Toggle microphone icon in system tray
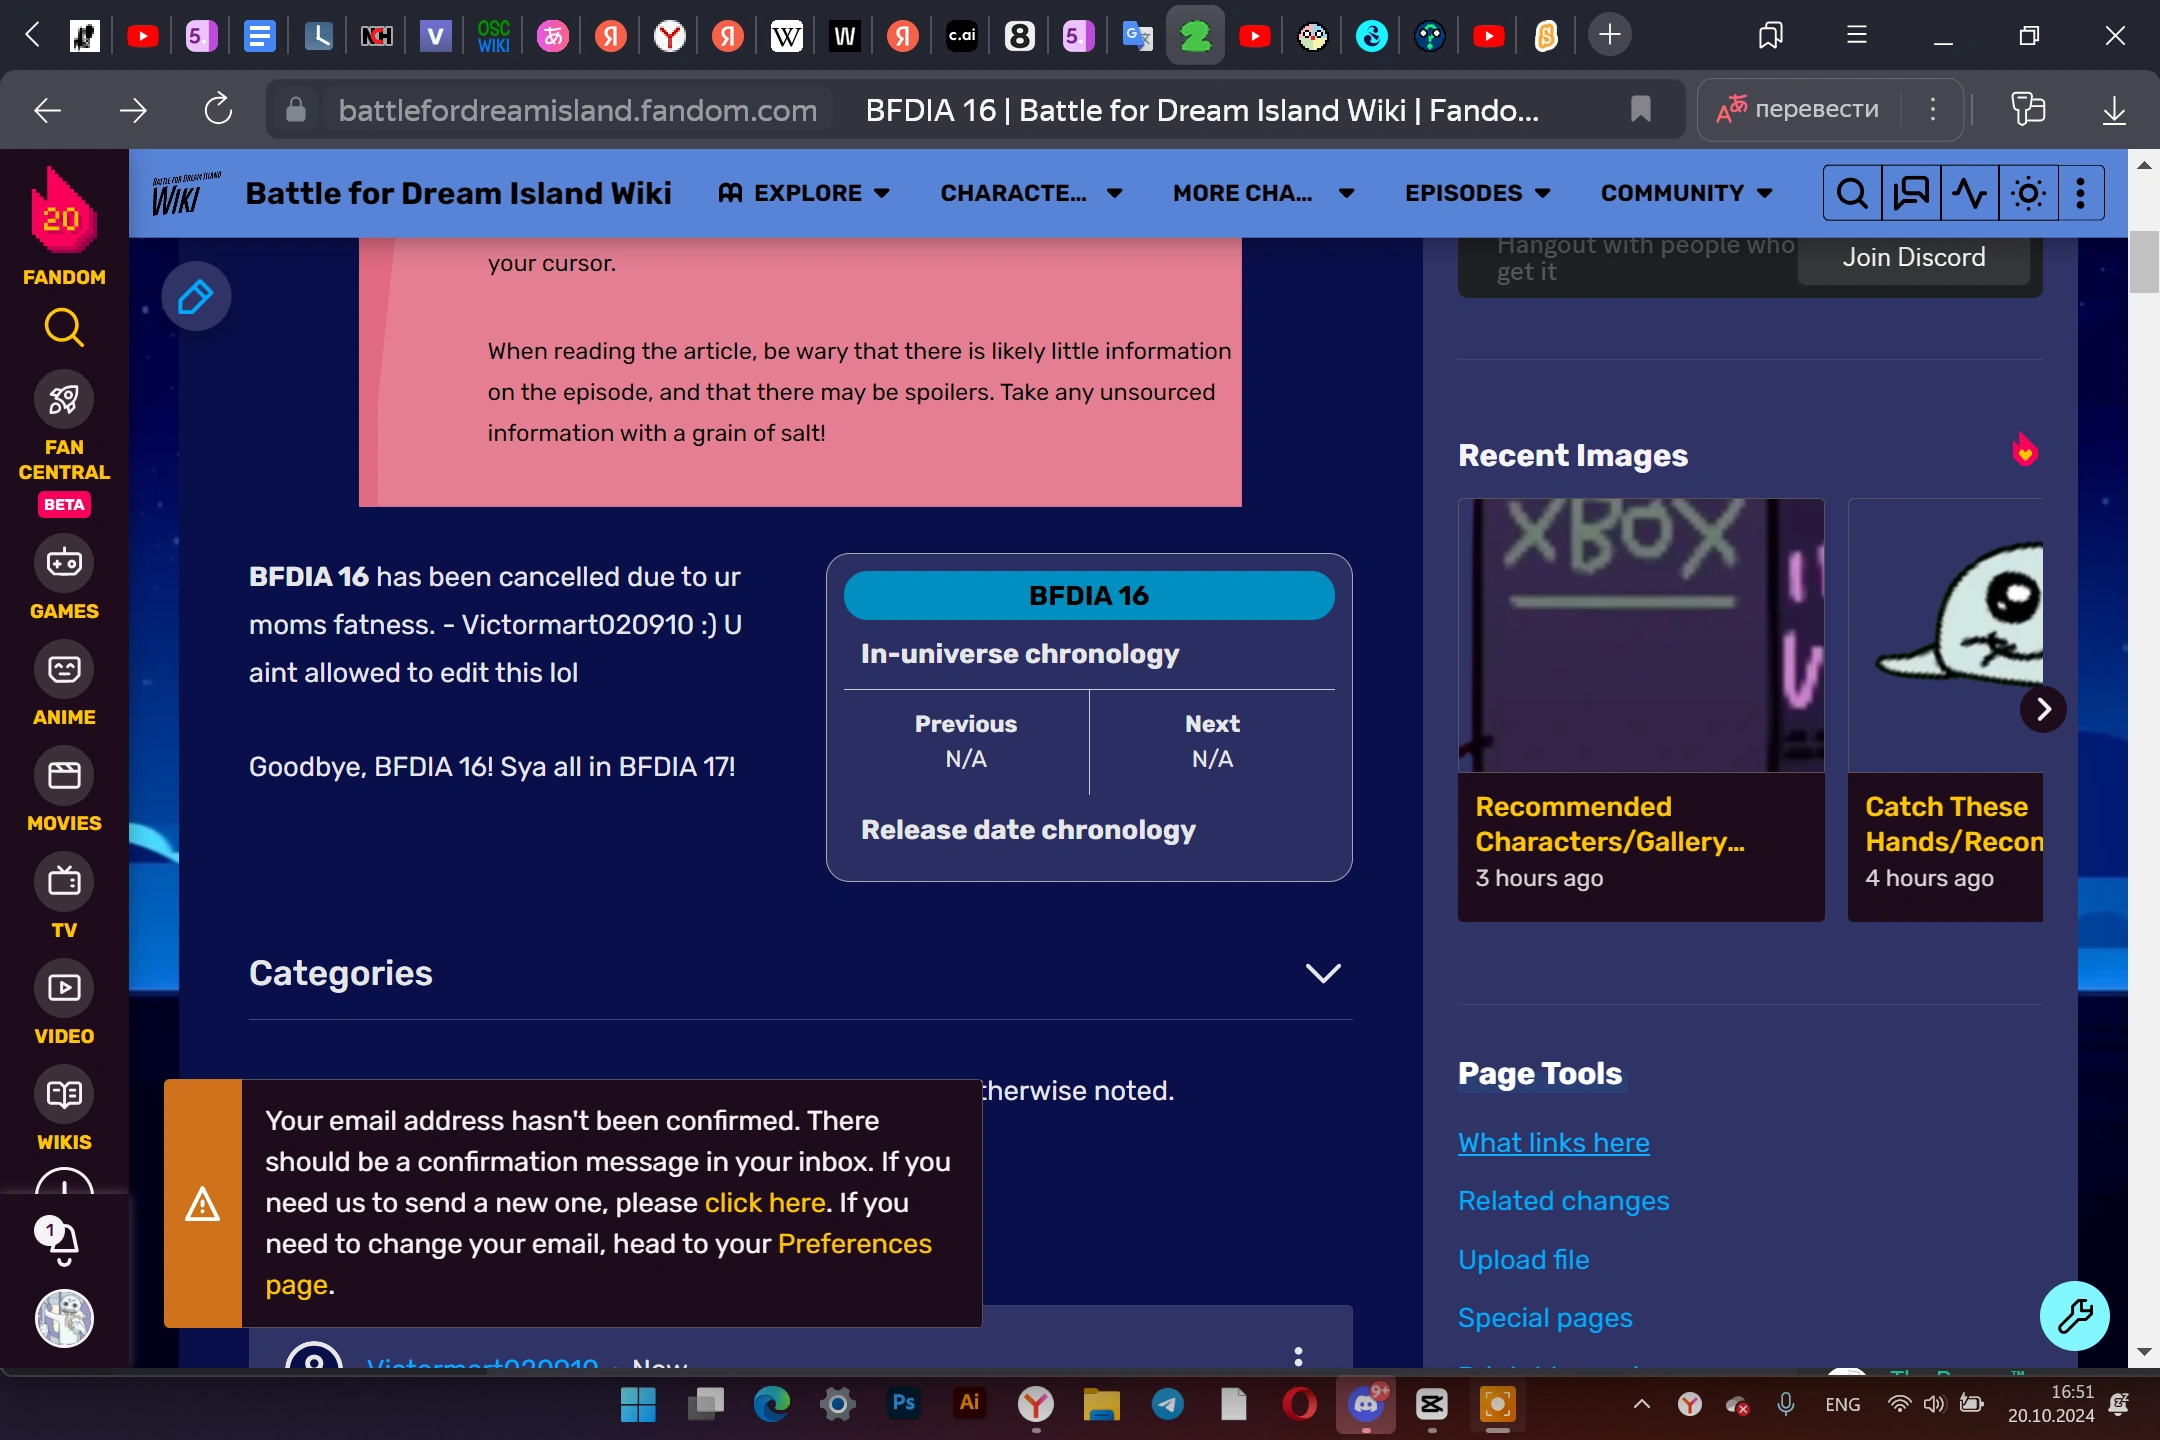The image size is (2160, 1440). pos(1786,1404)
